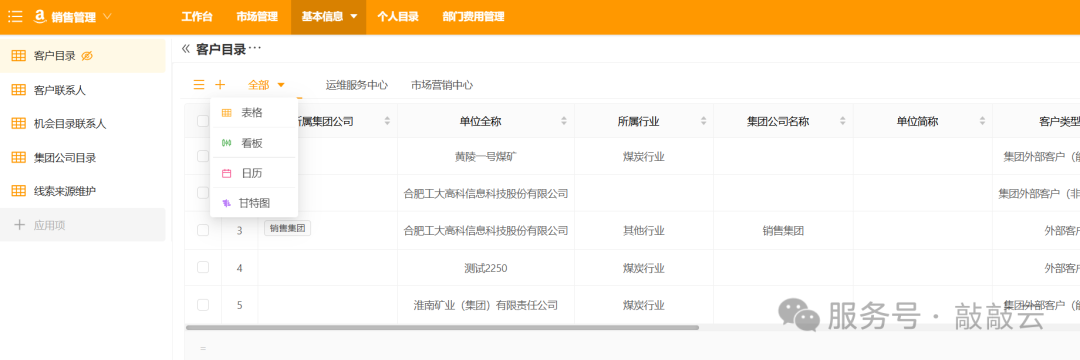This screenshot has height=360, width=1080.
Task: Click the view list icon in view toolbar
Action: click(x=199, y=85)
